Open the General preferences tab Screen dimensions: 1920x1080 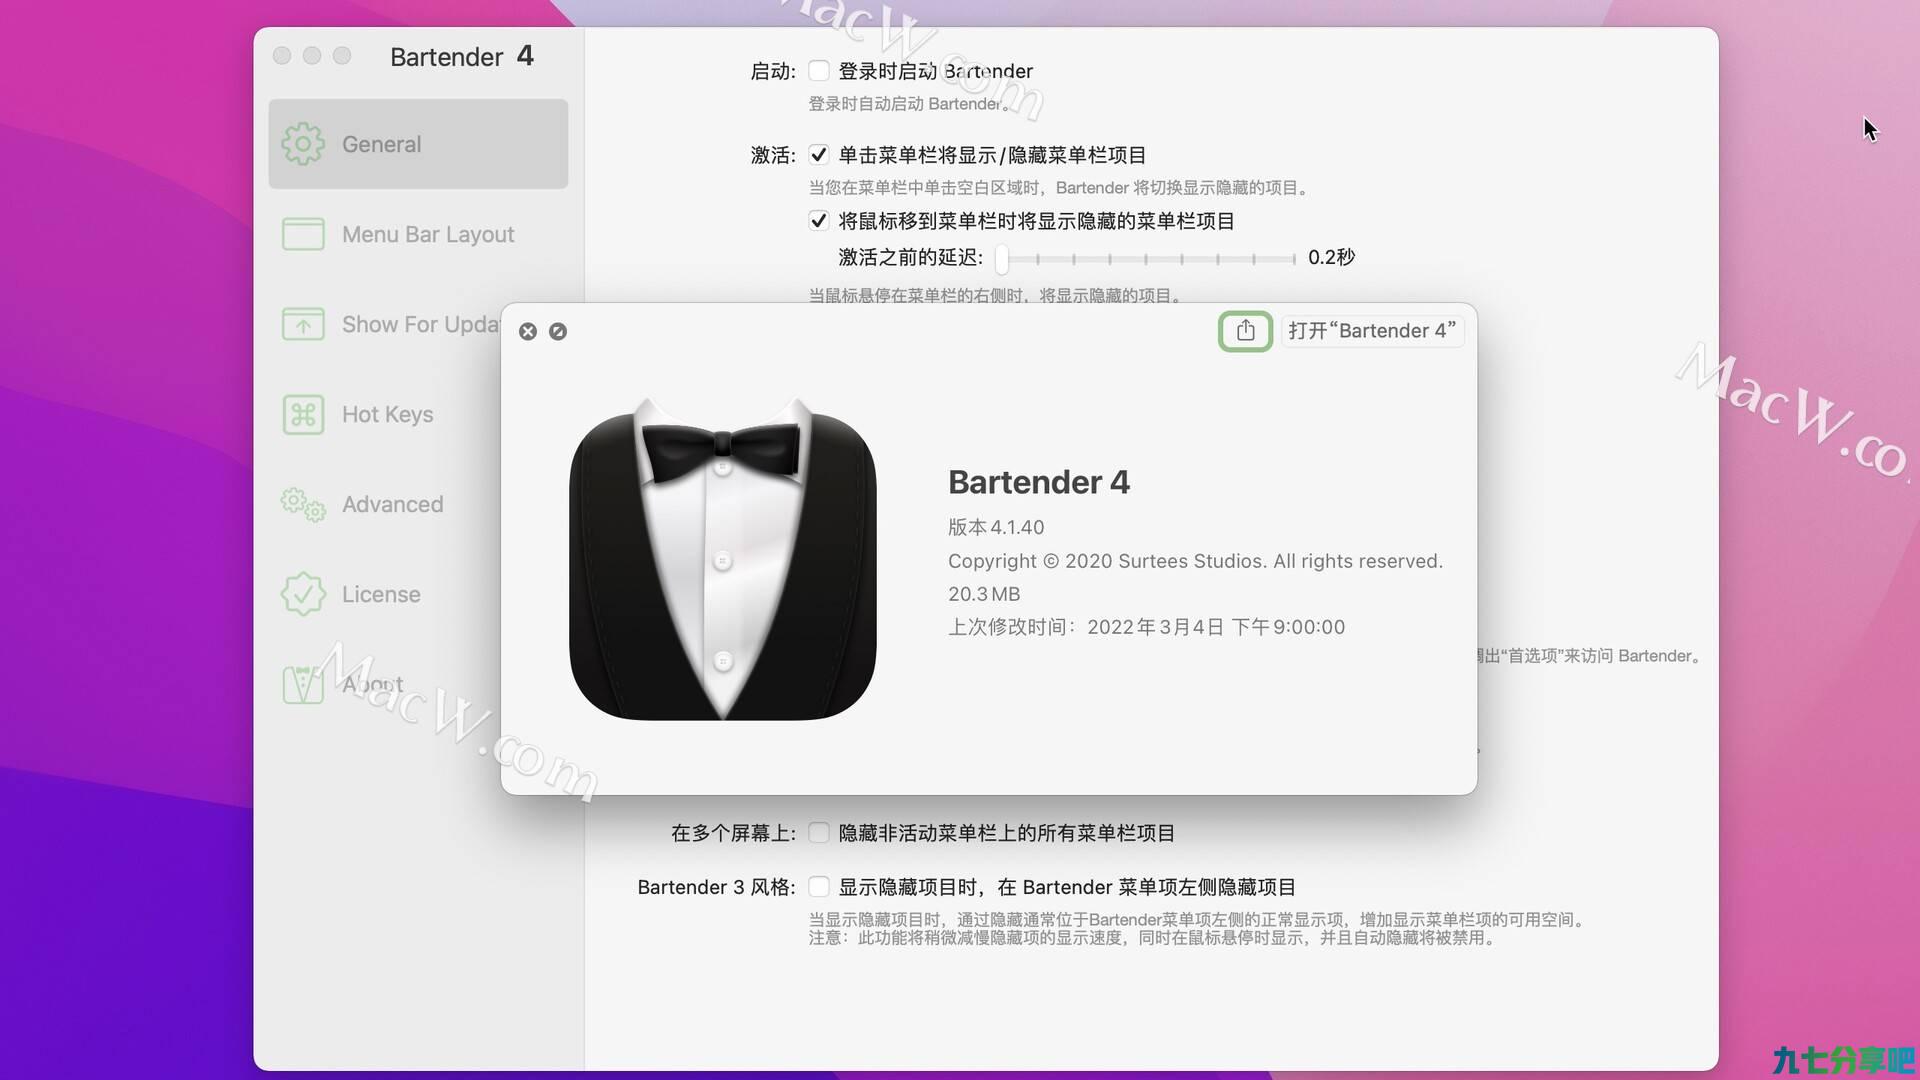tap(418, 144)
